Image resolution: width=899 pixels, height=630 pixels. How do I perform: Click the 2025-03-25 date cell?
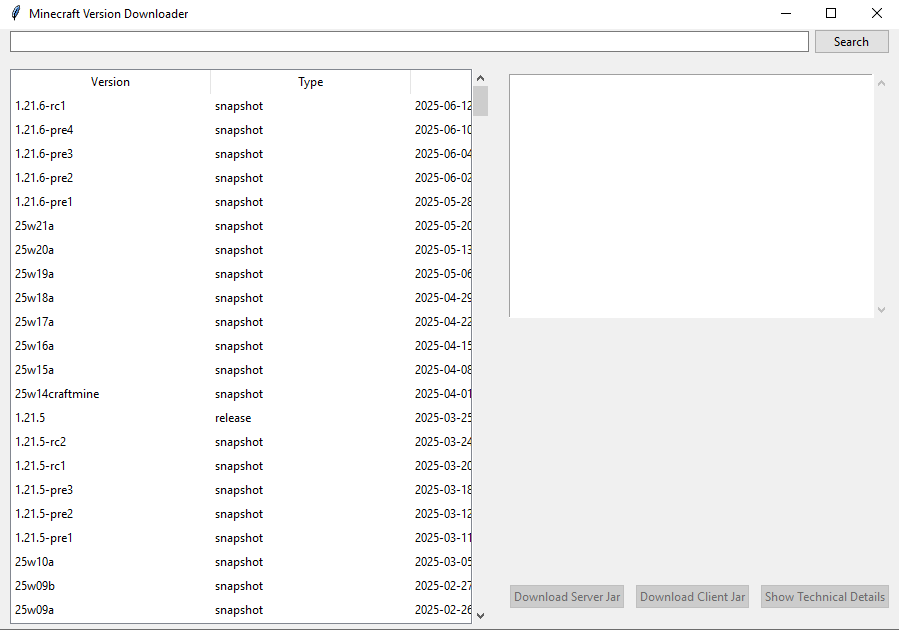(443, 418)
